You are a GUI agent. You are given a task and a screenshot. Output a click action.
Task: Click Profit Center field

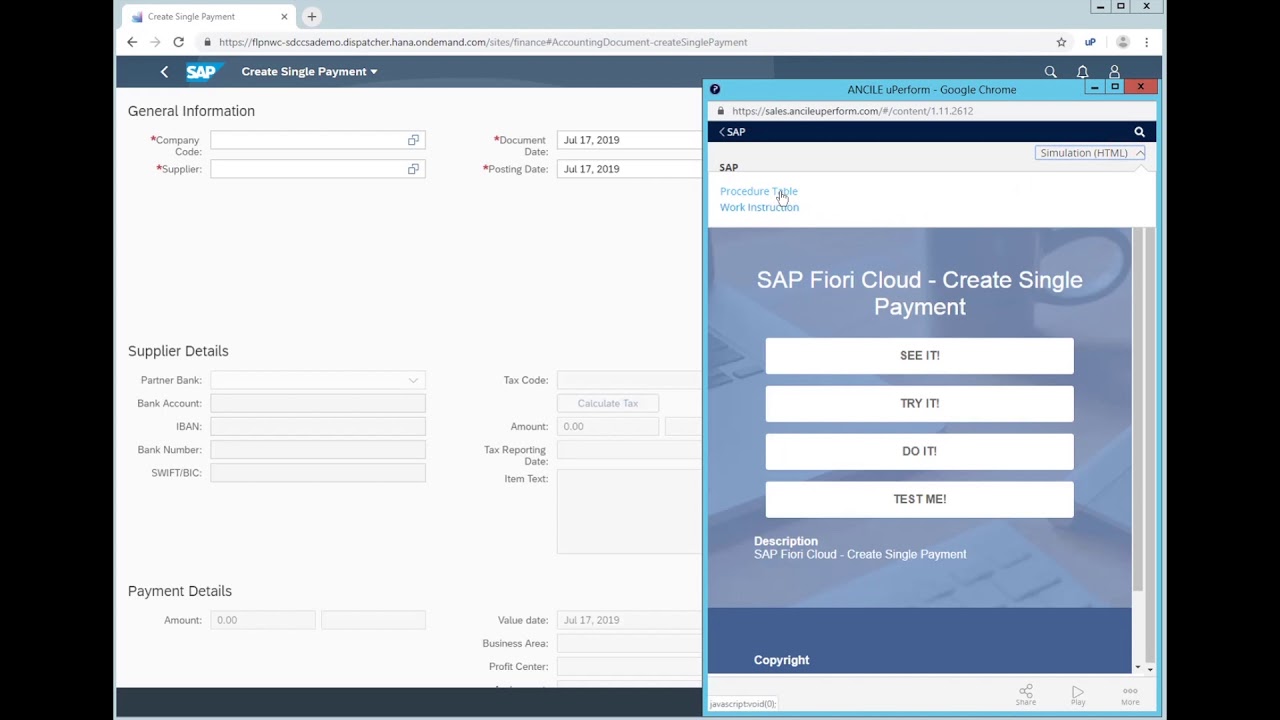629,666
